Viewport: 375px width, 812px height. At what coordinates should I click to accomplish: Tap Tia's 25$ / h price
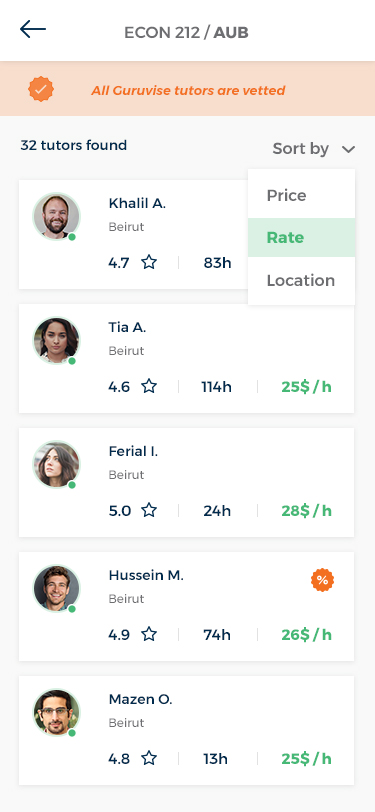coord(307,387)
